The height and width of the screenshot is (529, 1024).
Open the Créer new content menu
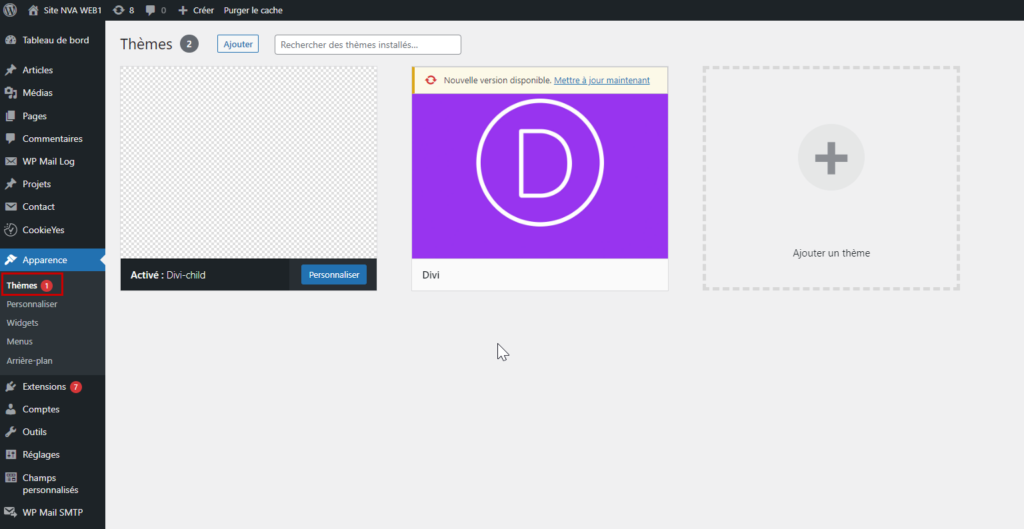pyautogui.click(x=196, y=10)
